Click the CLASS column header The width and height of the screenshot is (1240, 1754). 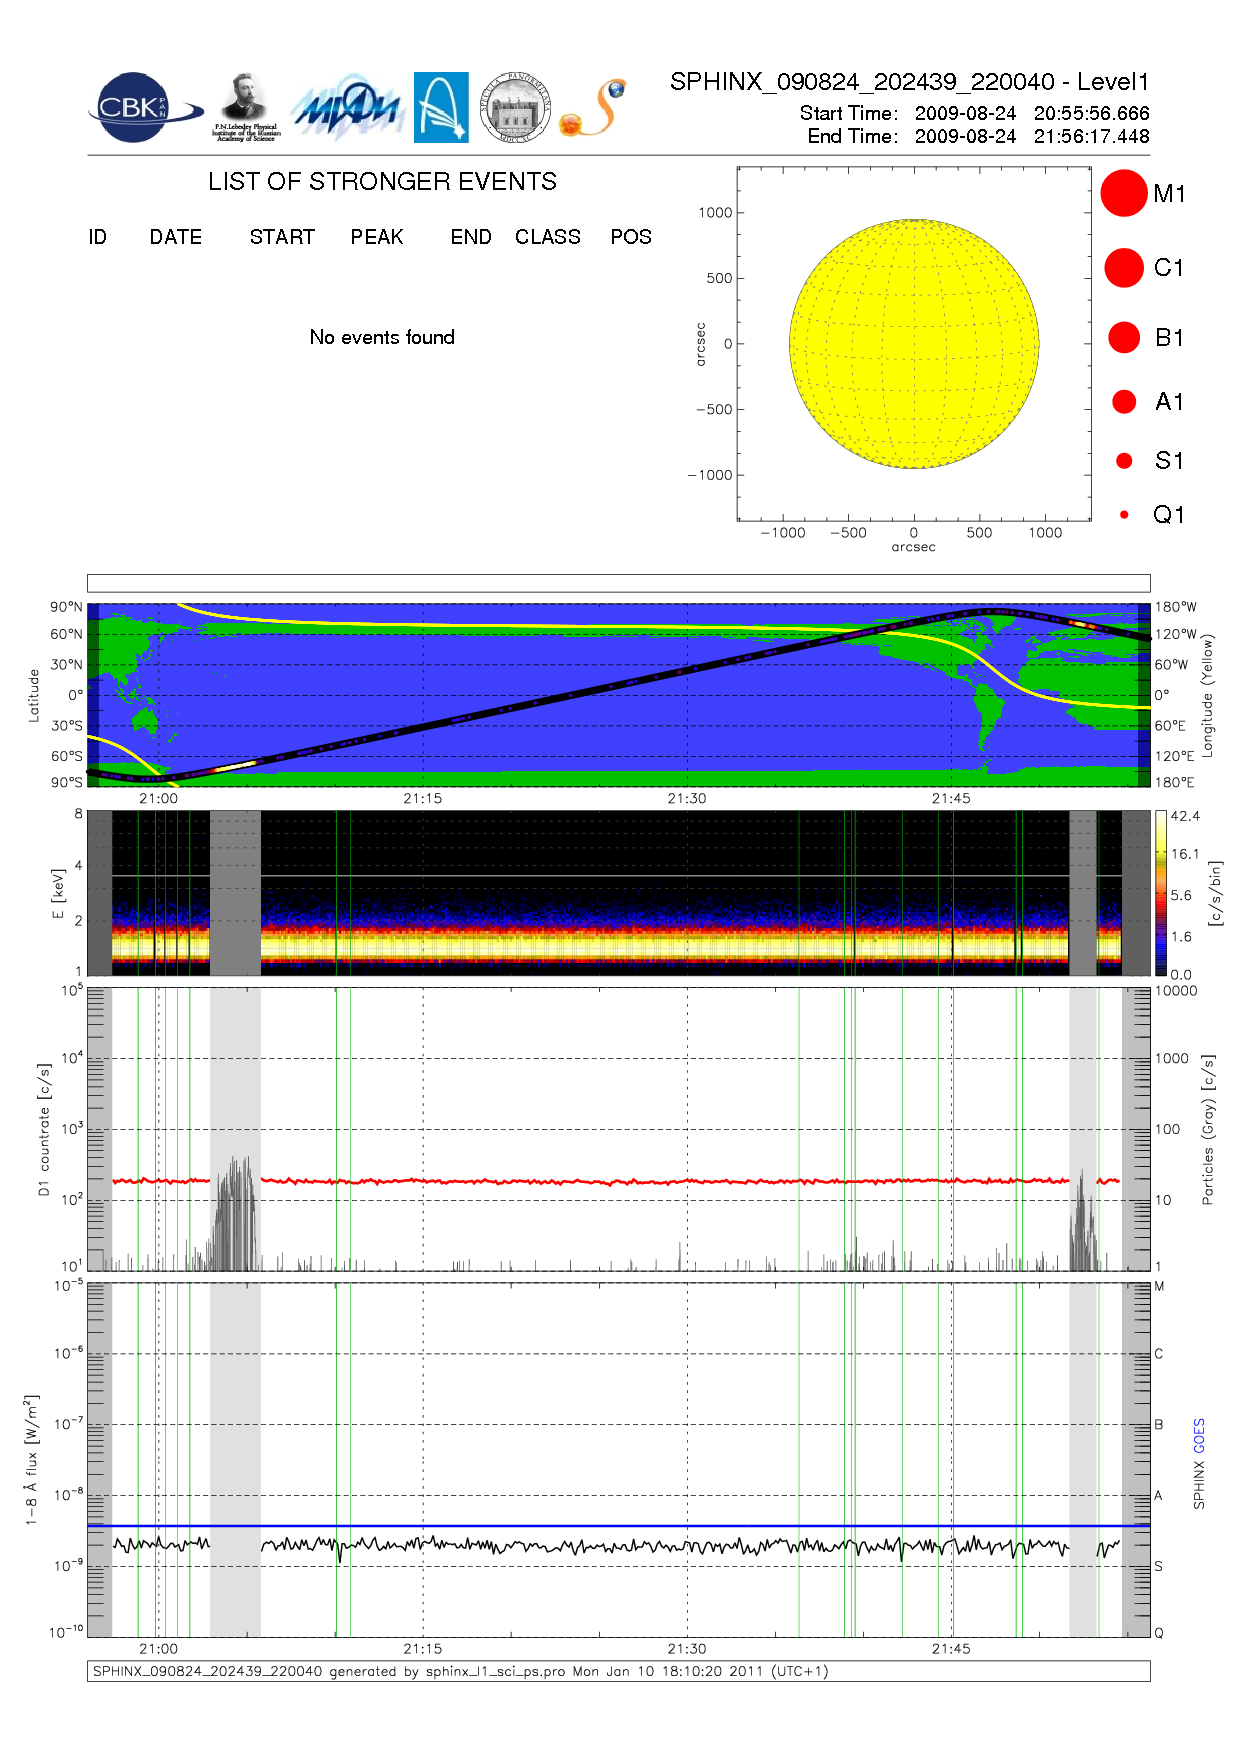[547, 237]
